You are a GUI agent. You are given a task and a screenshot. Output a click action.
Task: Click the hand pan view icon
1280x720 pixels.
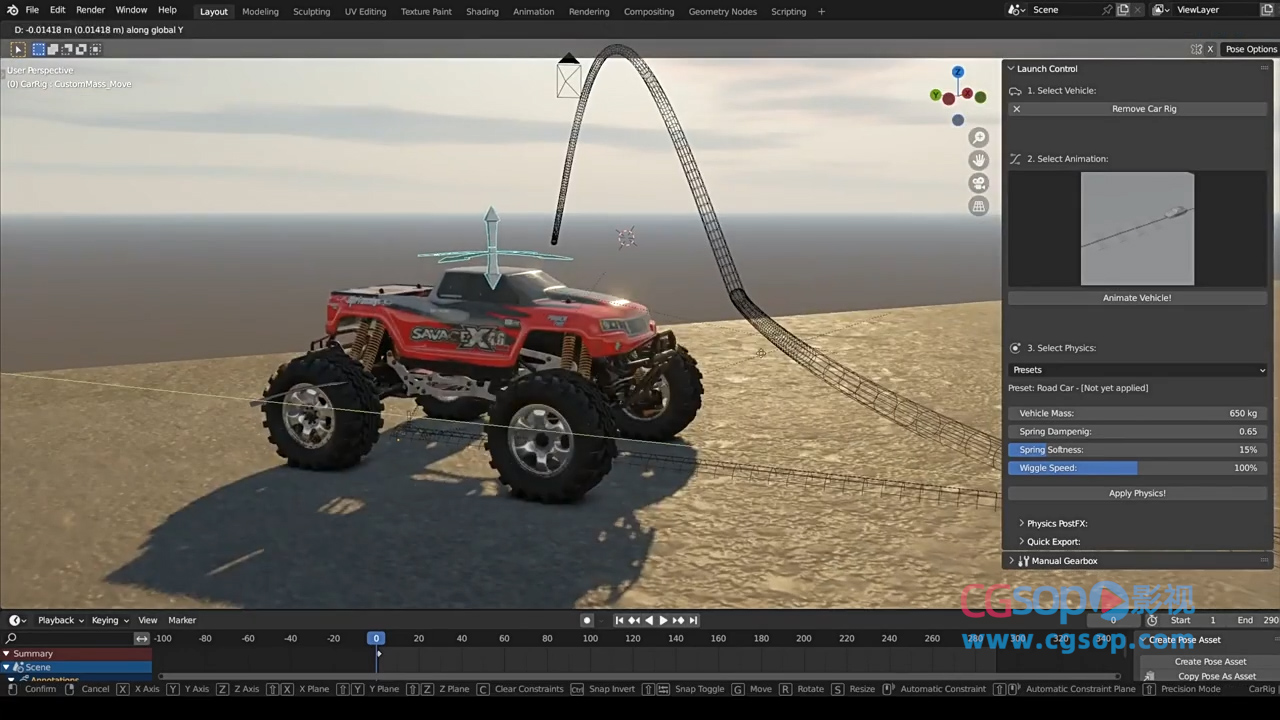pos(979,160)
